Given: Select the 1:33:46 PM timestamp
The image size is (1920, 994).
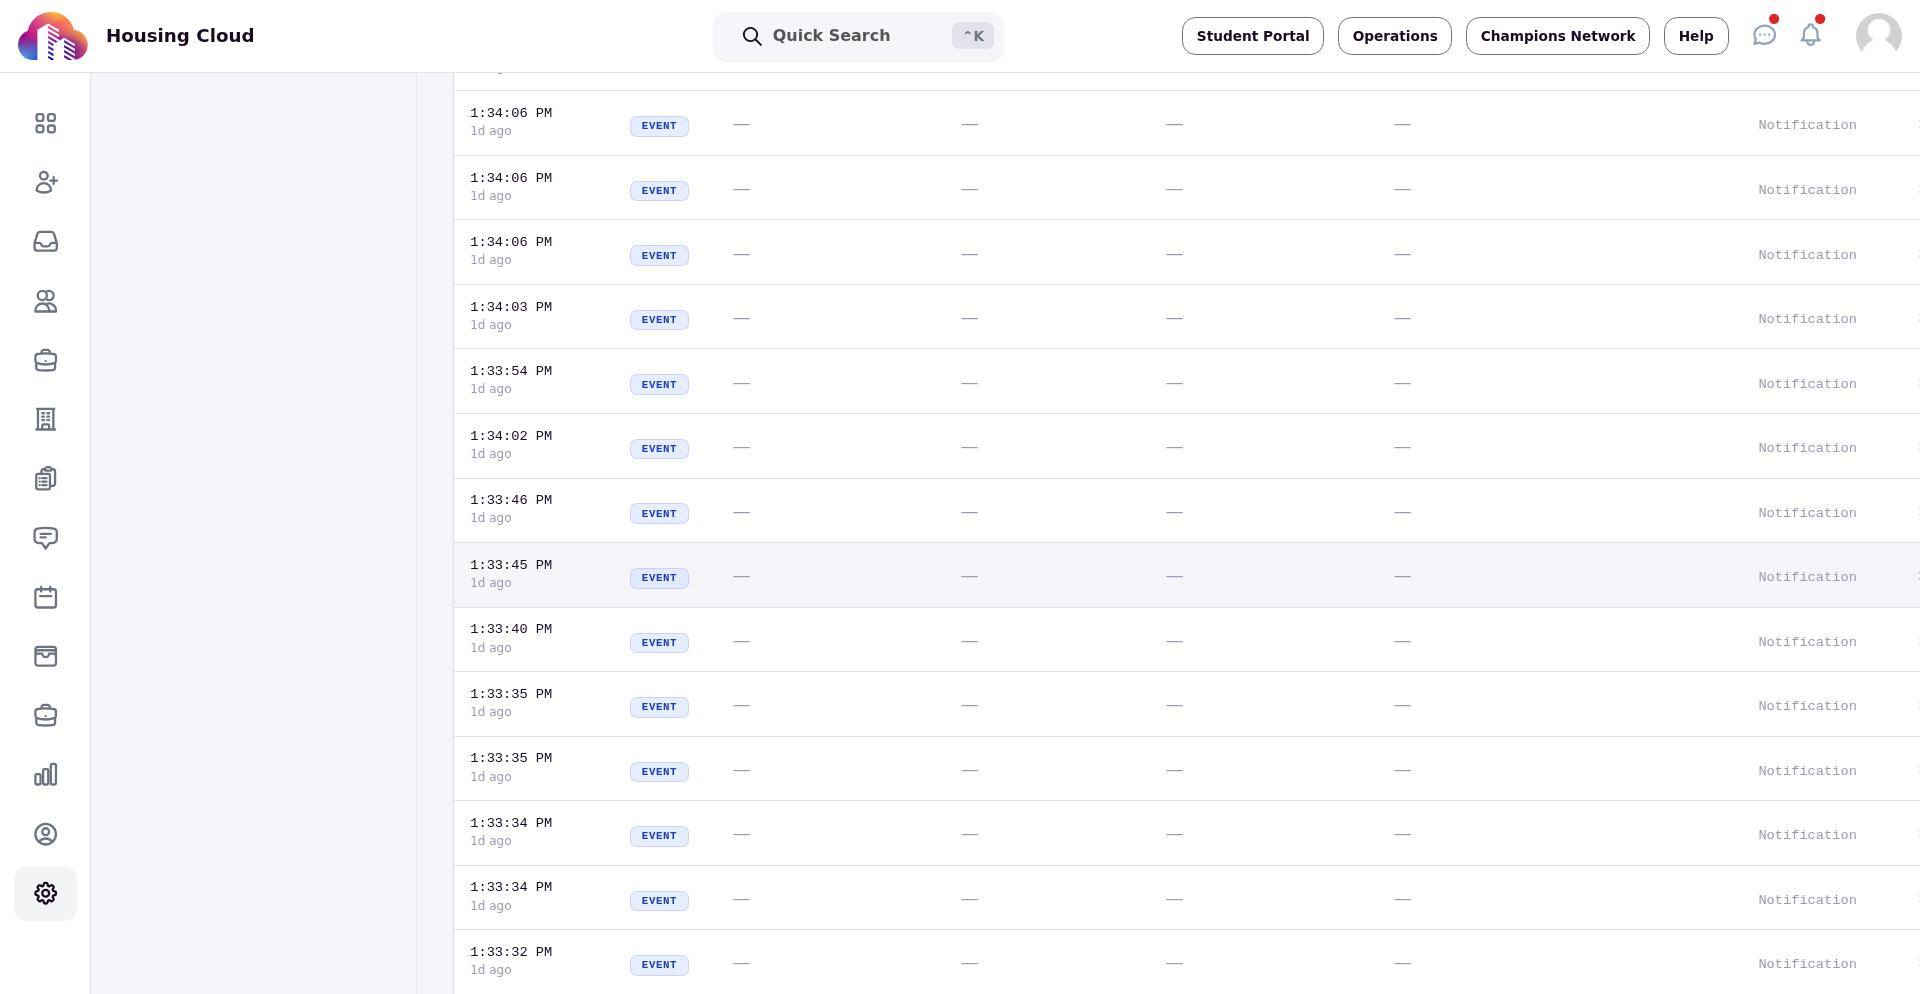Looking at the screenshot, I should pos(511,500).
